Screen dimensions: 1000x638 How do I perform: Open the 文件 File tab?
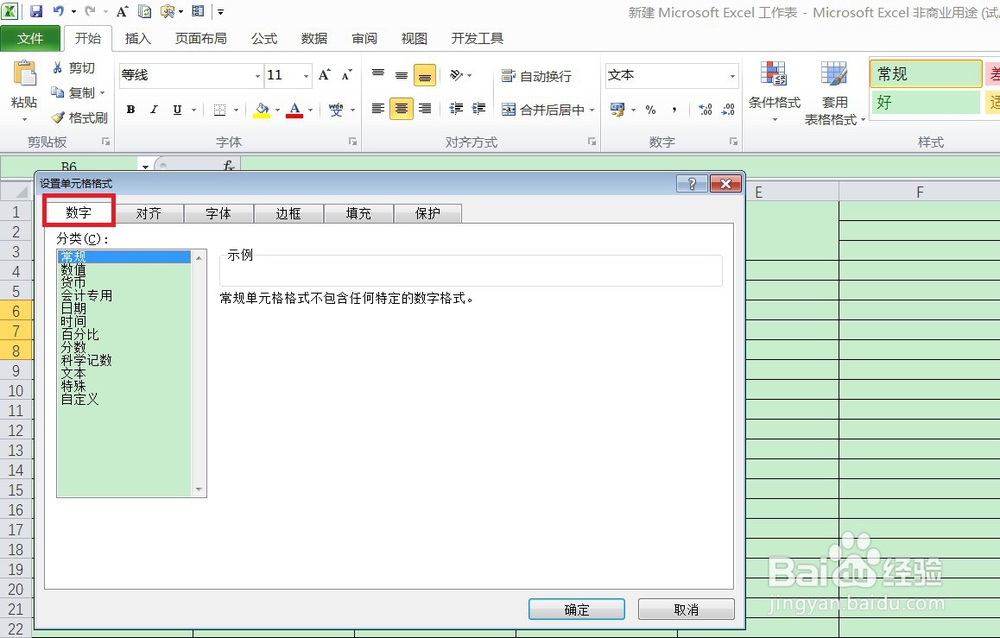tap(30, 38)
